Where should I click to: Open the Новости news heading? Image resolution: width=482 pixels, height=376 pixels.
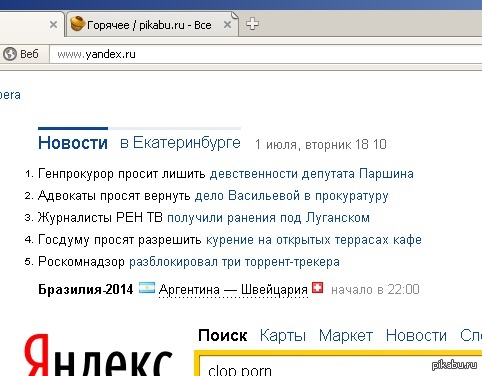tap(73, 143)
